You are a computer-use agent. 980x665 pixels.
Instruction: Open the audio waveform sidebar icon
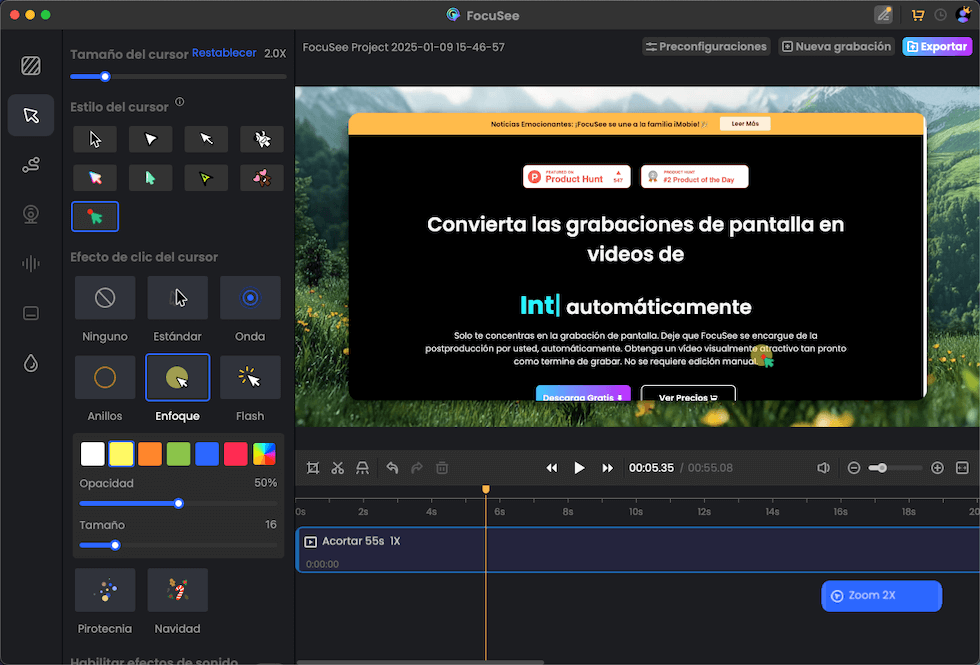coord(31,264)
